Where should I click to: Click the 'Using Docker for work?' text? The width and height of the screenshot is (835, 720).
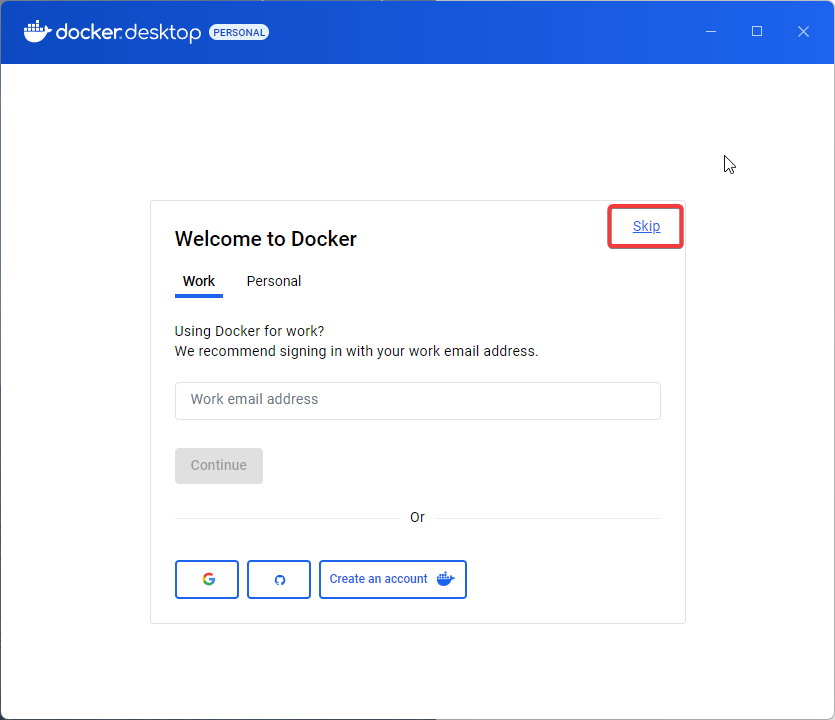(249, 331)
